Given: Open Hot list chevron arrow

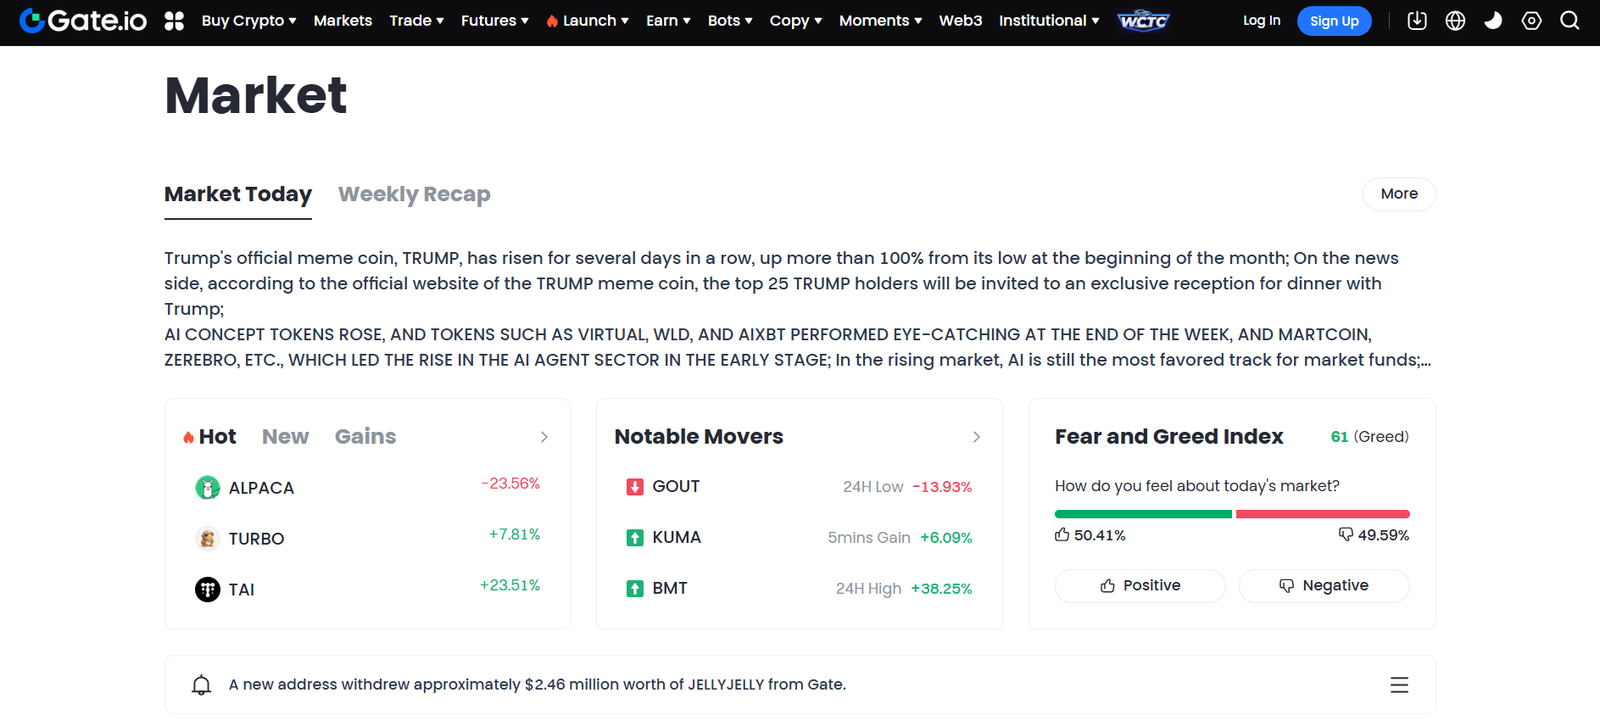Looking at the screenshot, I should click(x=544, y=437).
